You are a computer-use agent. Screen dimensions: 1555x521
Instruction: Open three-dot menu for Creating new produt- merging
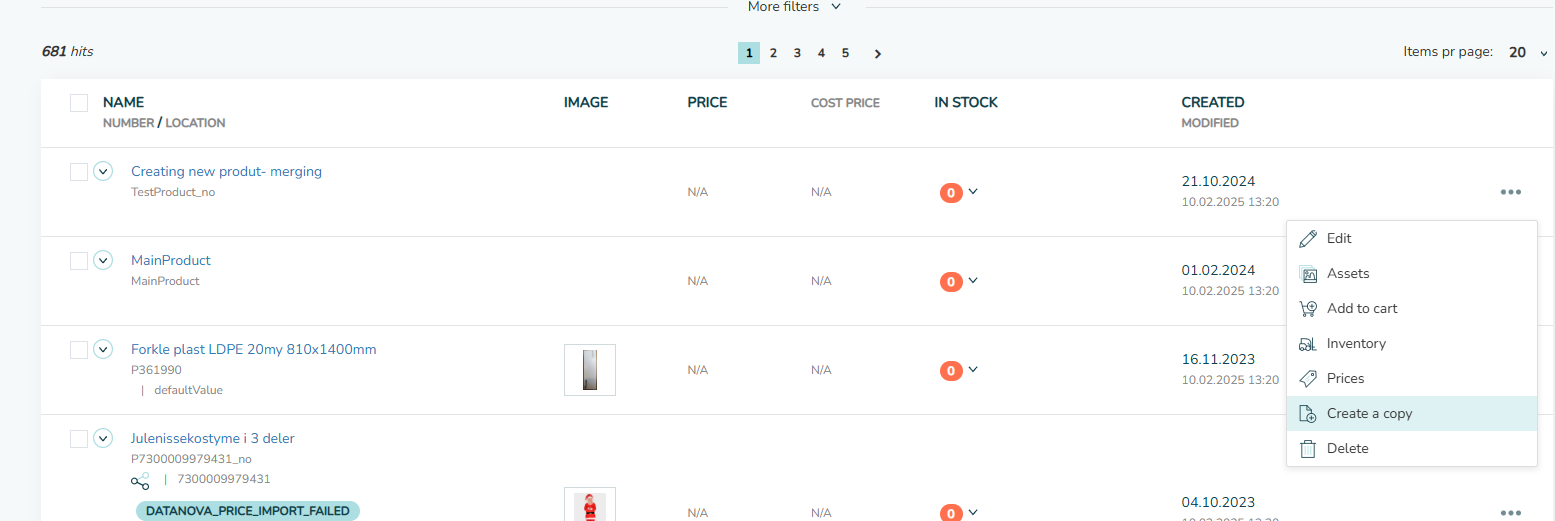coord(1510,192)
